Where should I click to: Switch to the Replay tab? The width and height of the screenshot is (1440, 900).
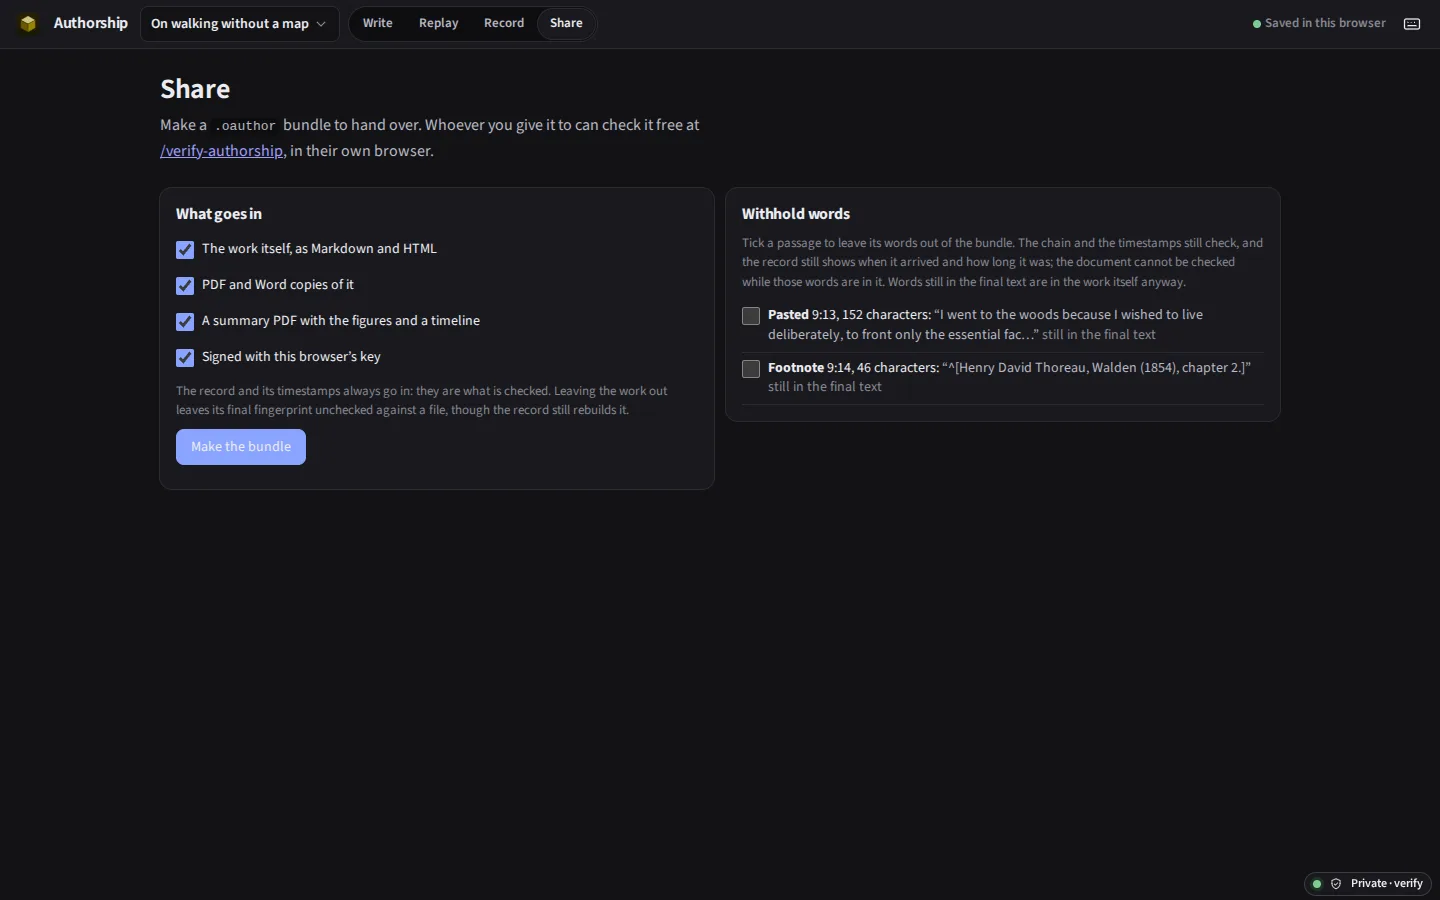tap(438, 23)
